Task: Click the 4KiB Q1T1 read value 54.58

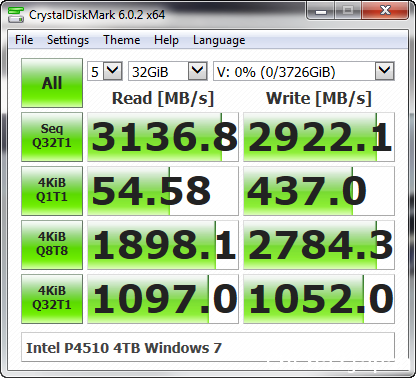Action: point(163,191)
